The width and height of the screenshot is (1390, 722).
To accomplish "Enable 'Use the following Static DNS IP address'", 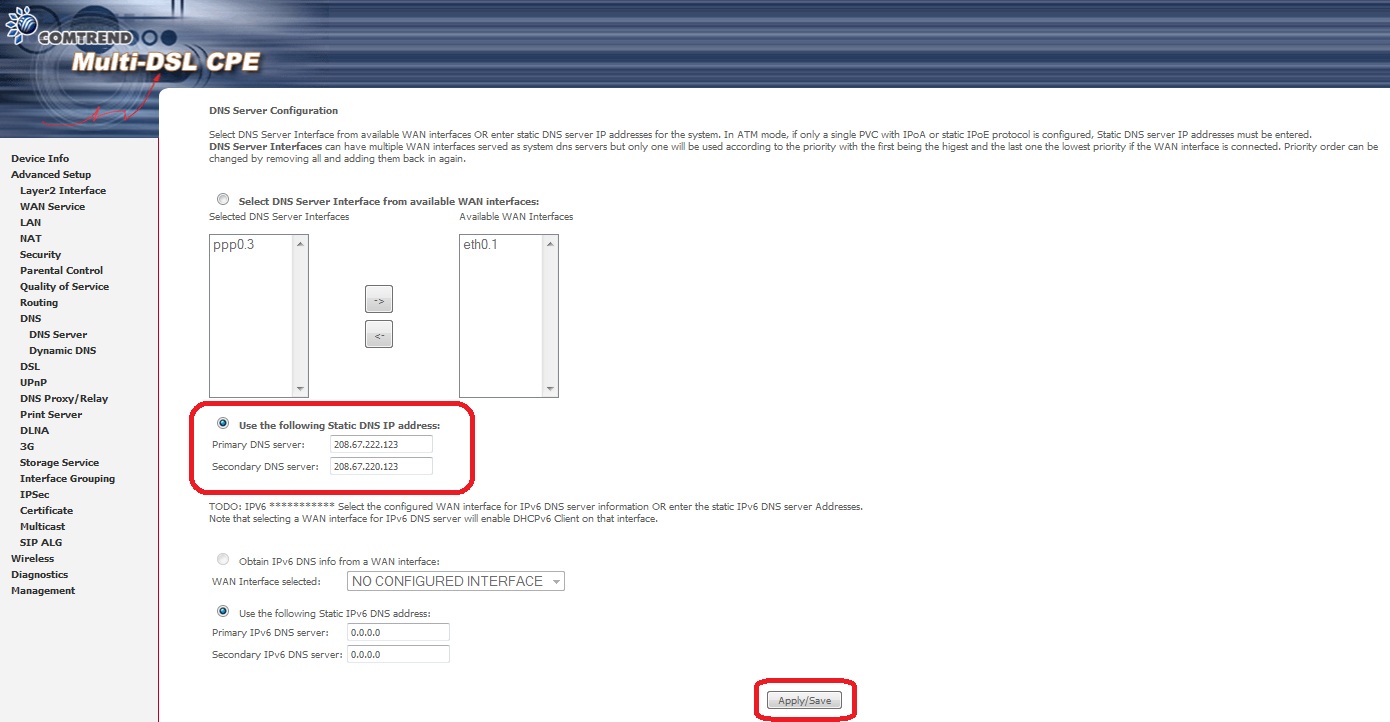I will [x=222, y=422].
